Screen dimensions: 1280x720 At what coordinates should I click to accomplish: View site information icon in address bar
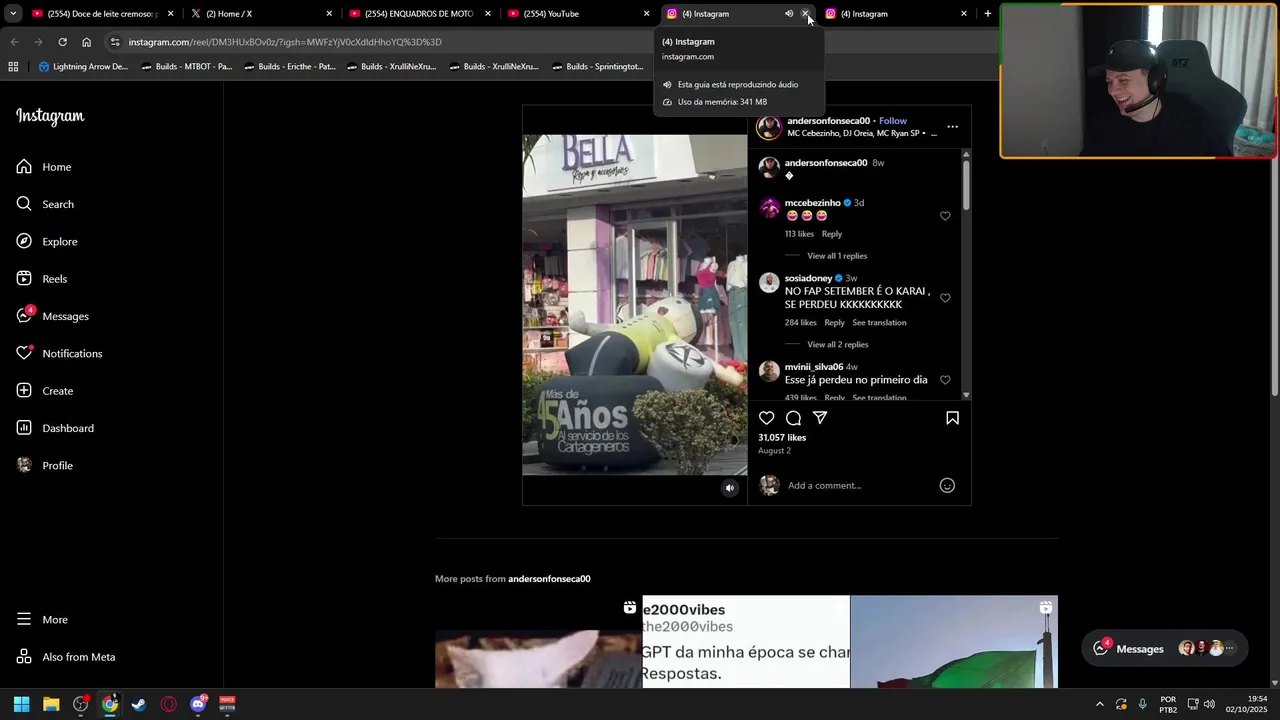point(115,42)
